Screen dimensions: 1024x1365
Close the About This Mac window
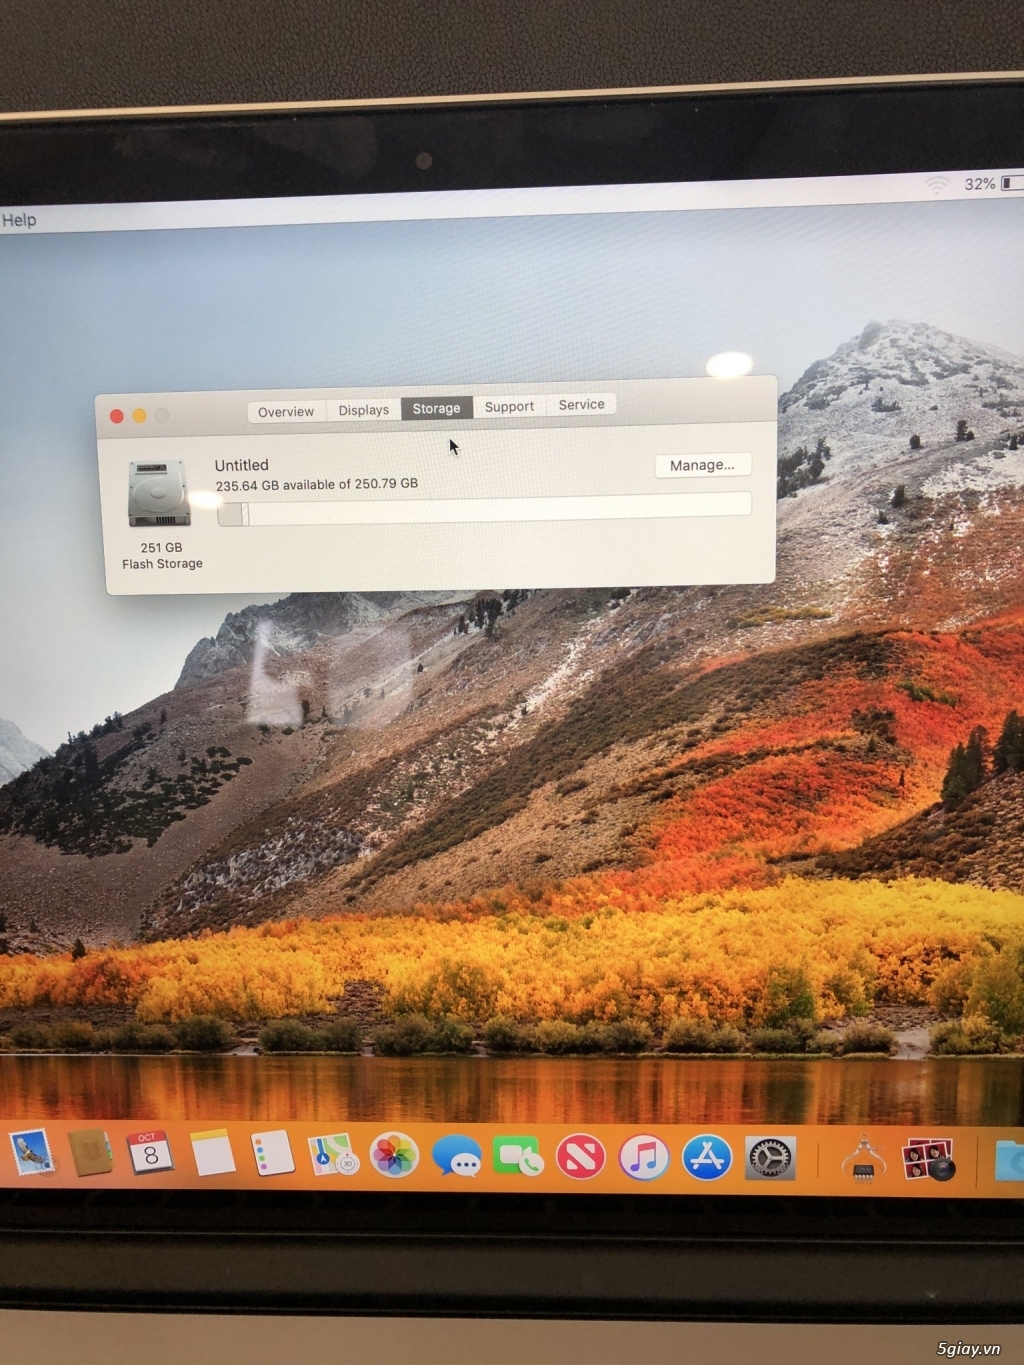click(x=116, y=416)
